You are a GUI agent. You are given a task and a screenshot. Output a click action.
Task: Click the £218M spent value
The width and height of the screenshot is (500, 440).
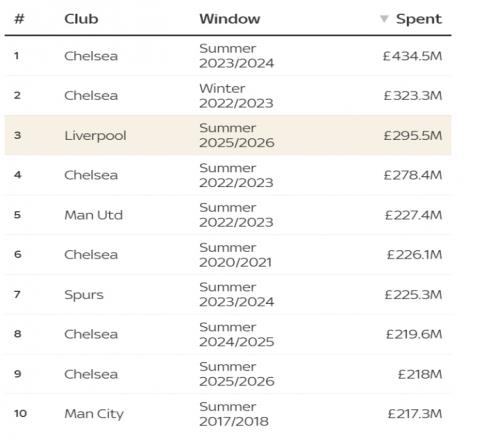420,374
